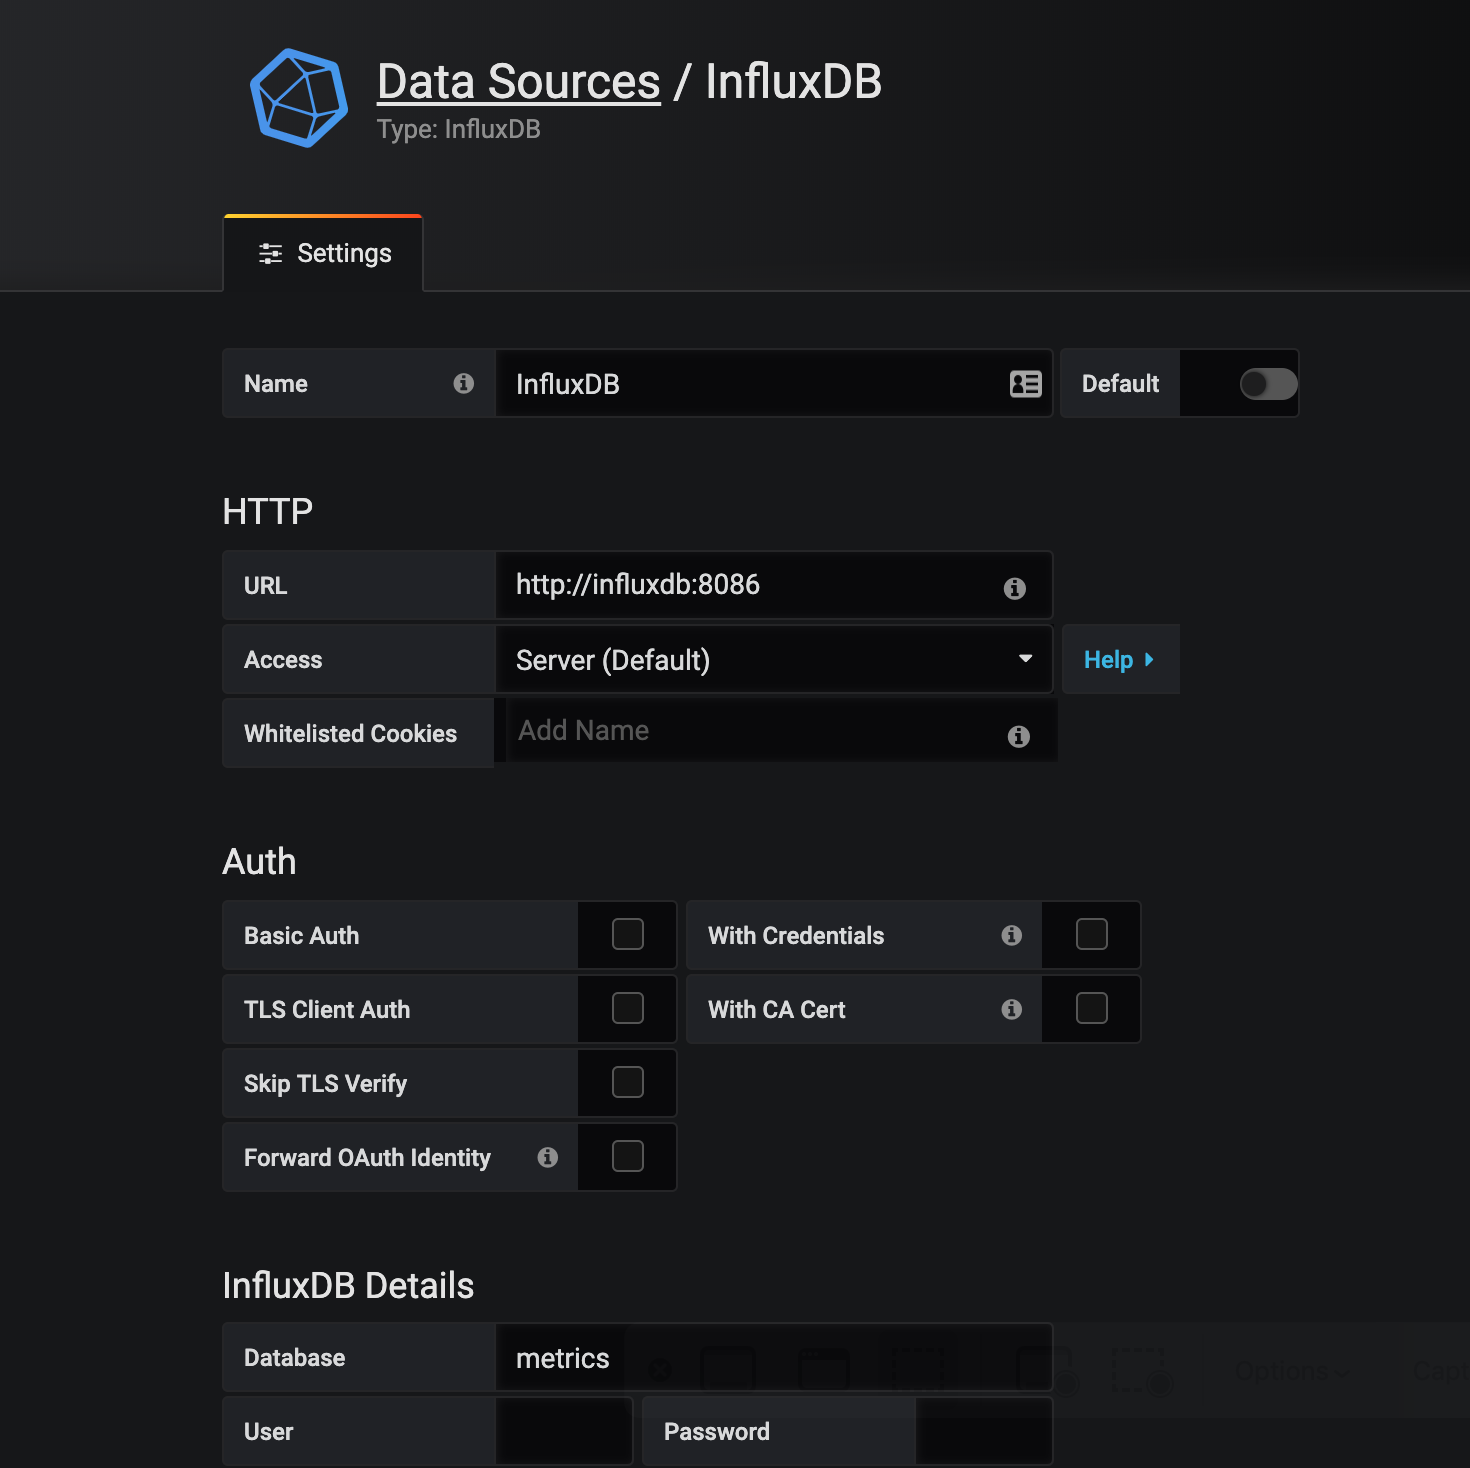Open the Access dropdown Server (Default)
1470x1468 pixels.
pos(774,660)
